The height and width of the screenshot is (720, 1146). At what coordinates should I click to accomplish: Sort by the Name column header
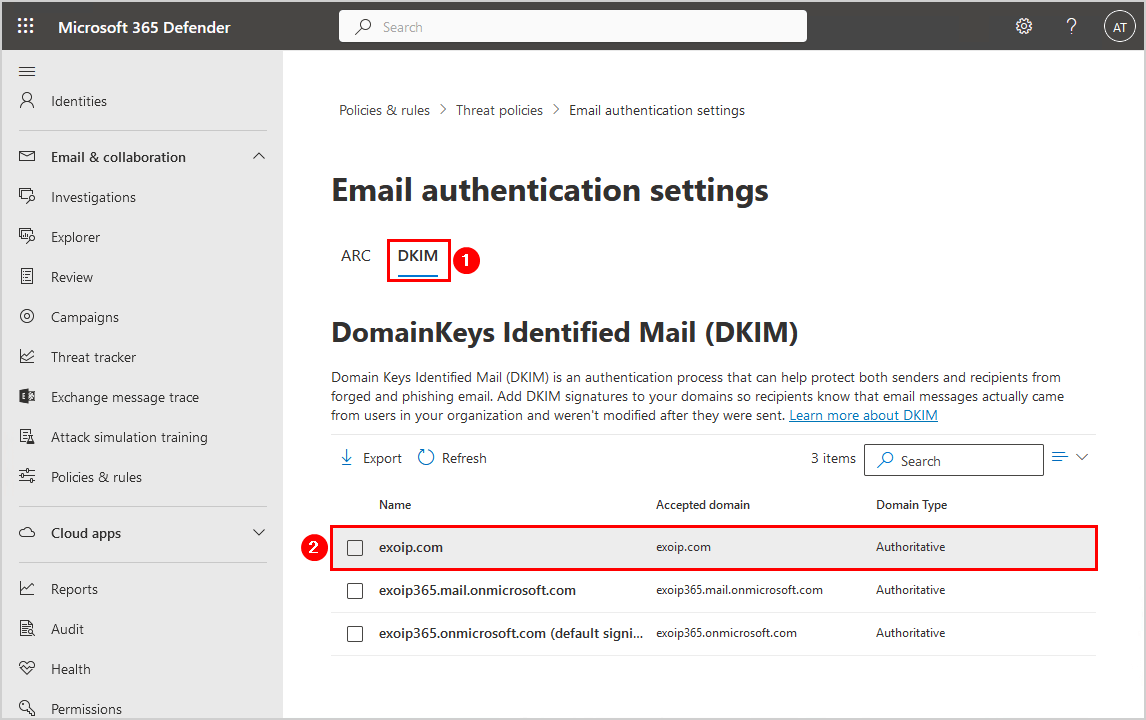(x=395, y=505)
